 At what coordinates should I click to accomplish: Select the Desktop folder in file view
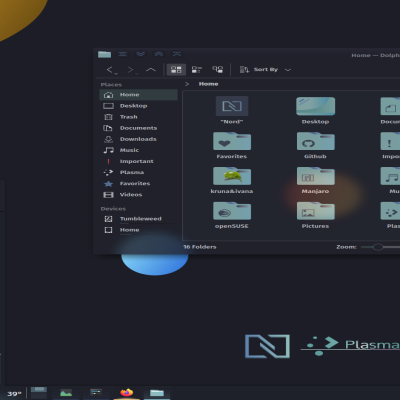coord(315,110)
